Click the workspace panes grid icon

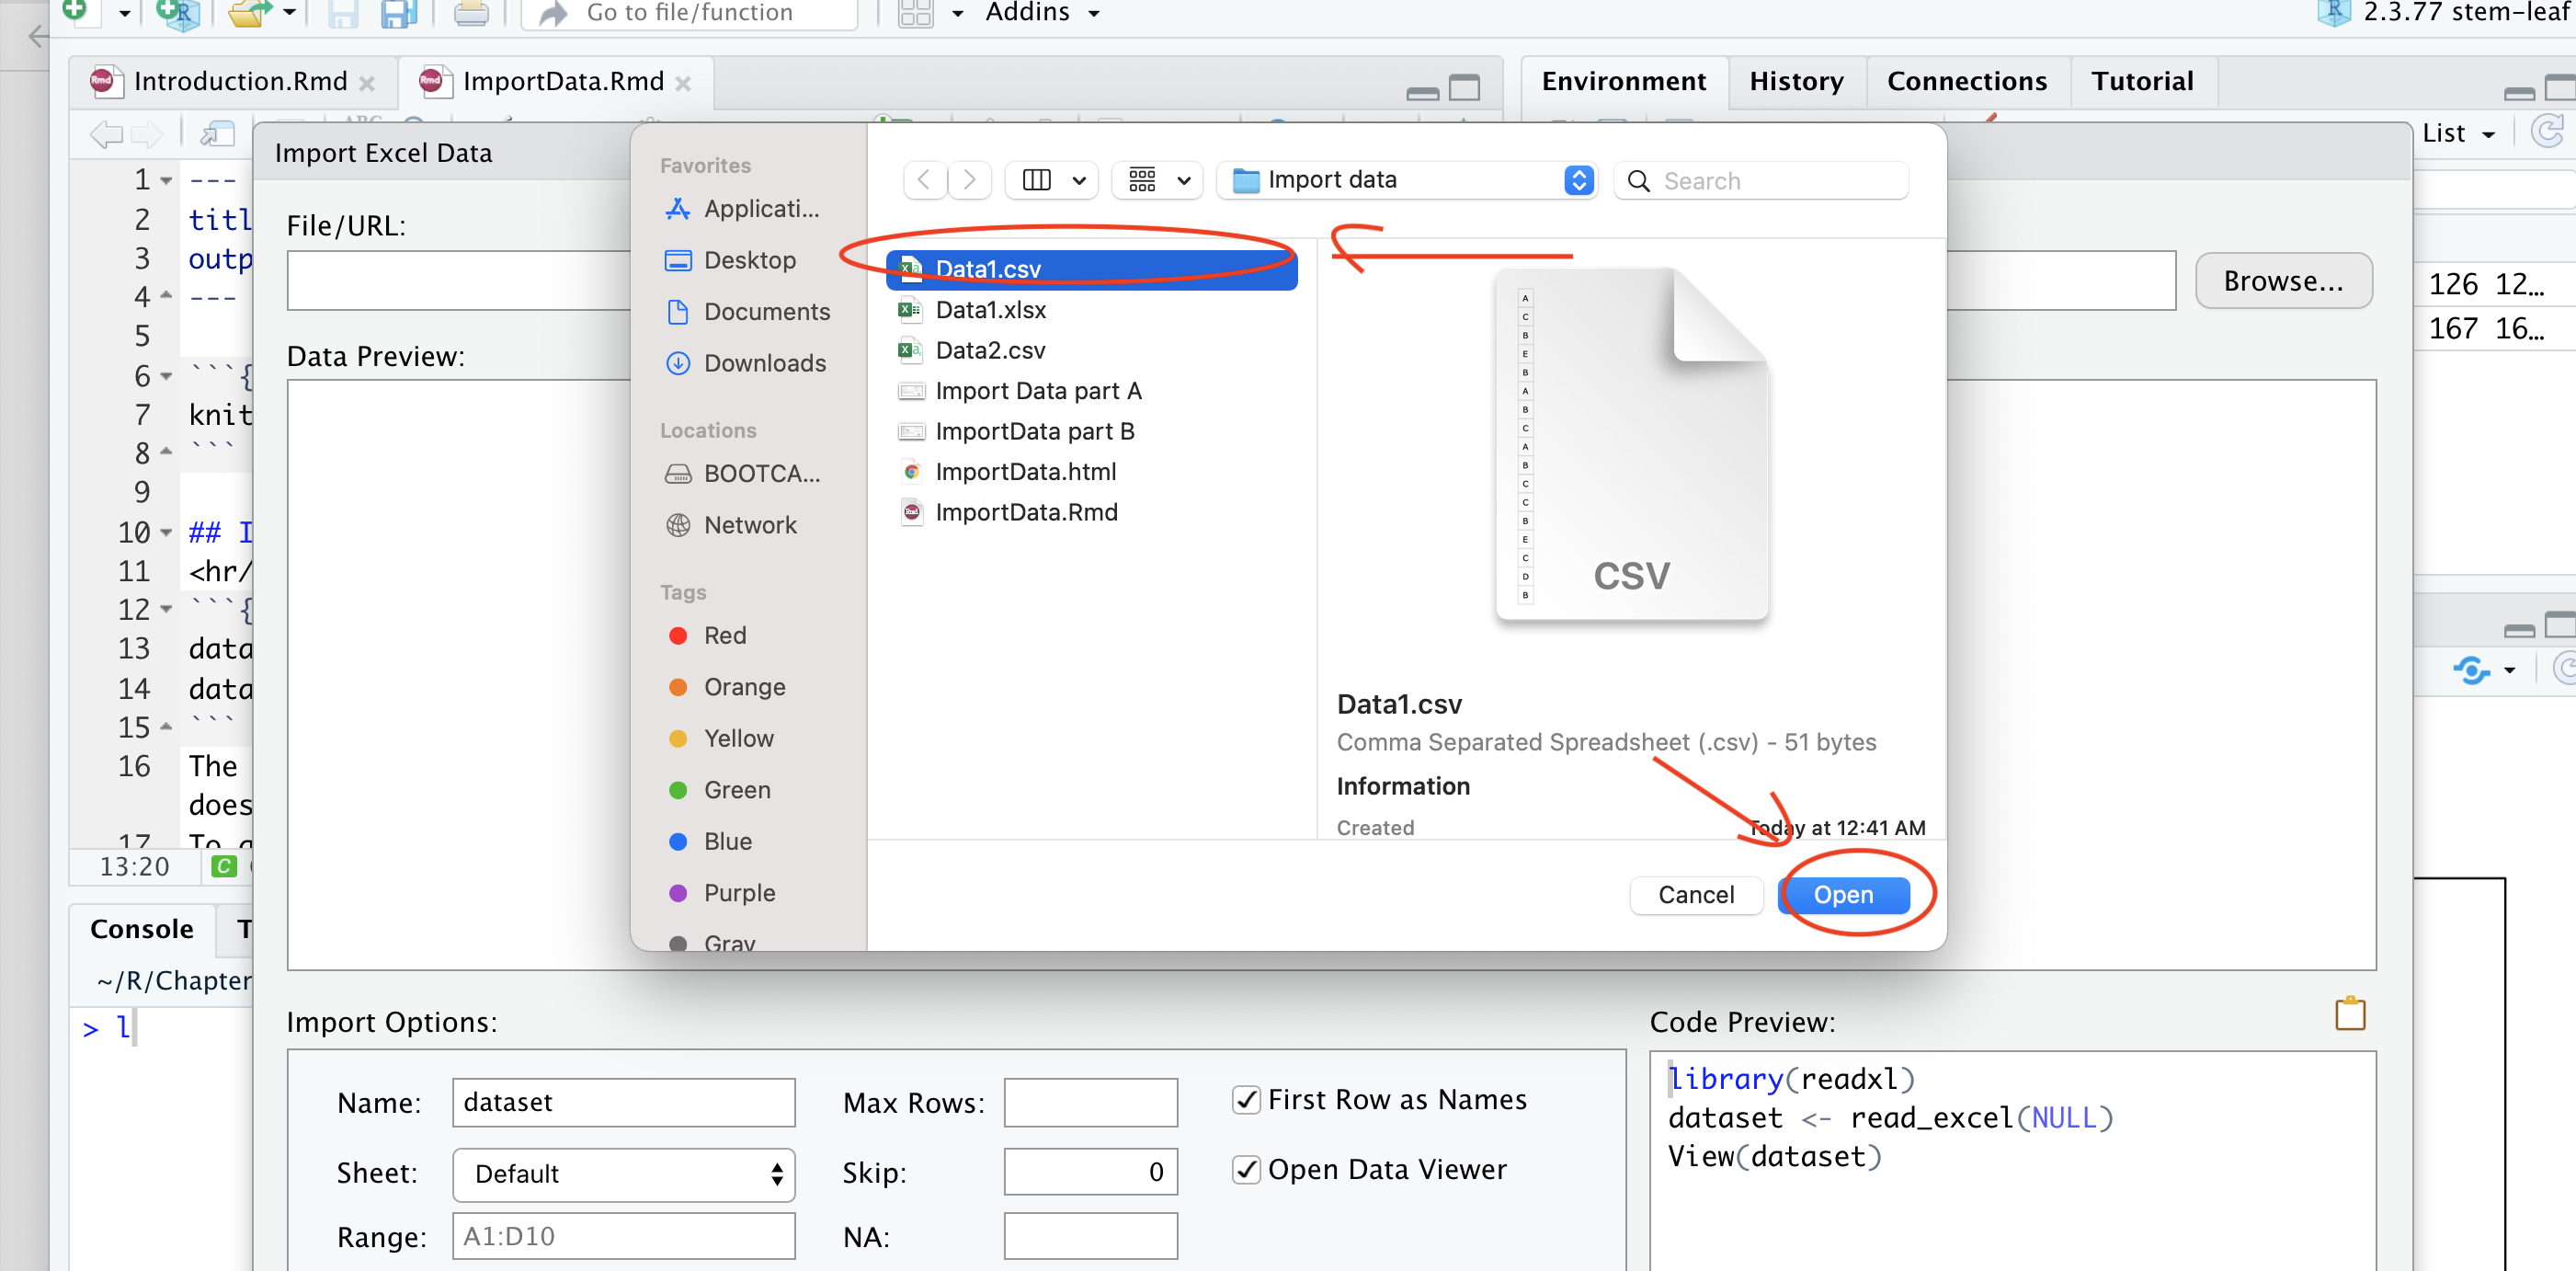[x=915, y=12]
